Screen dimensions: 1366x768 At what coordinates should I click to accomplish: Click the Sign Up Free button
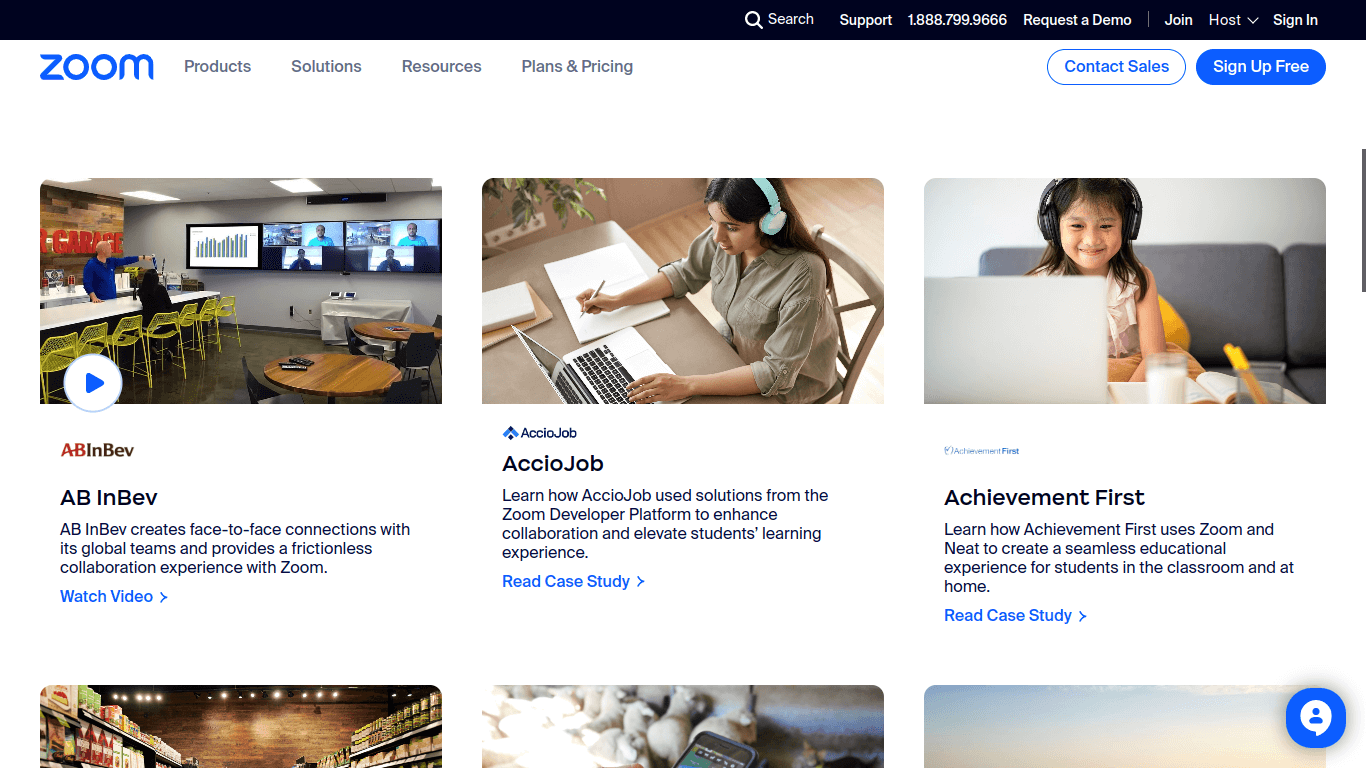pos(1260,67)
